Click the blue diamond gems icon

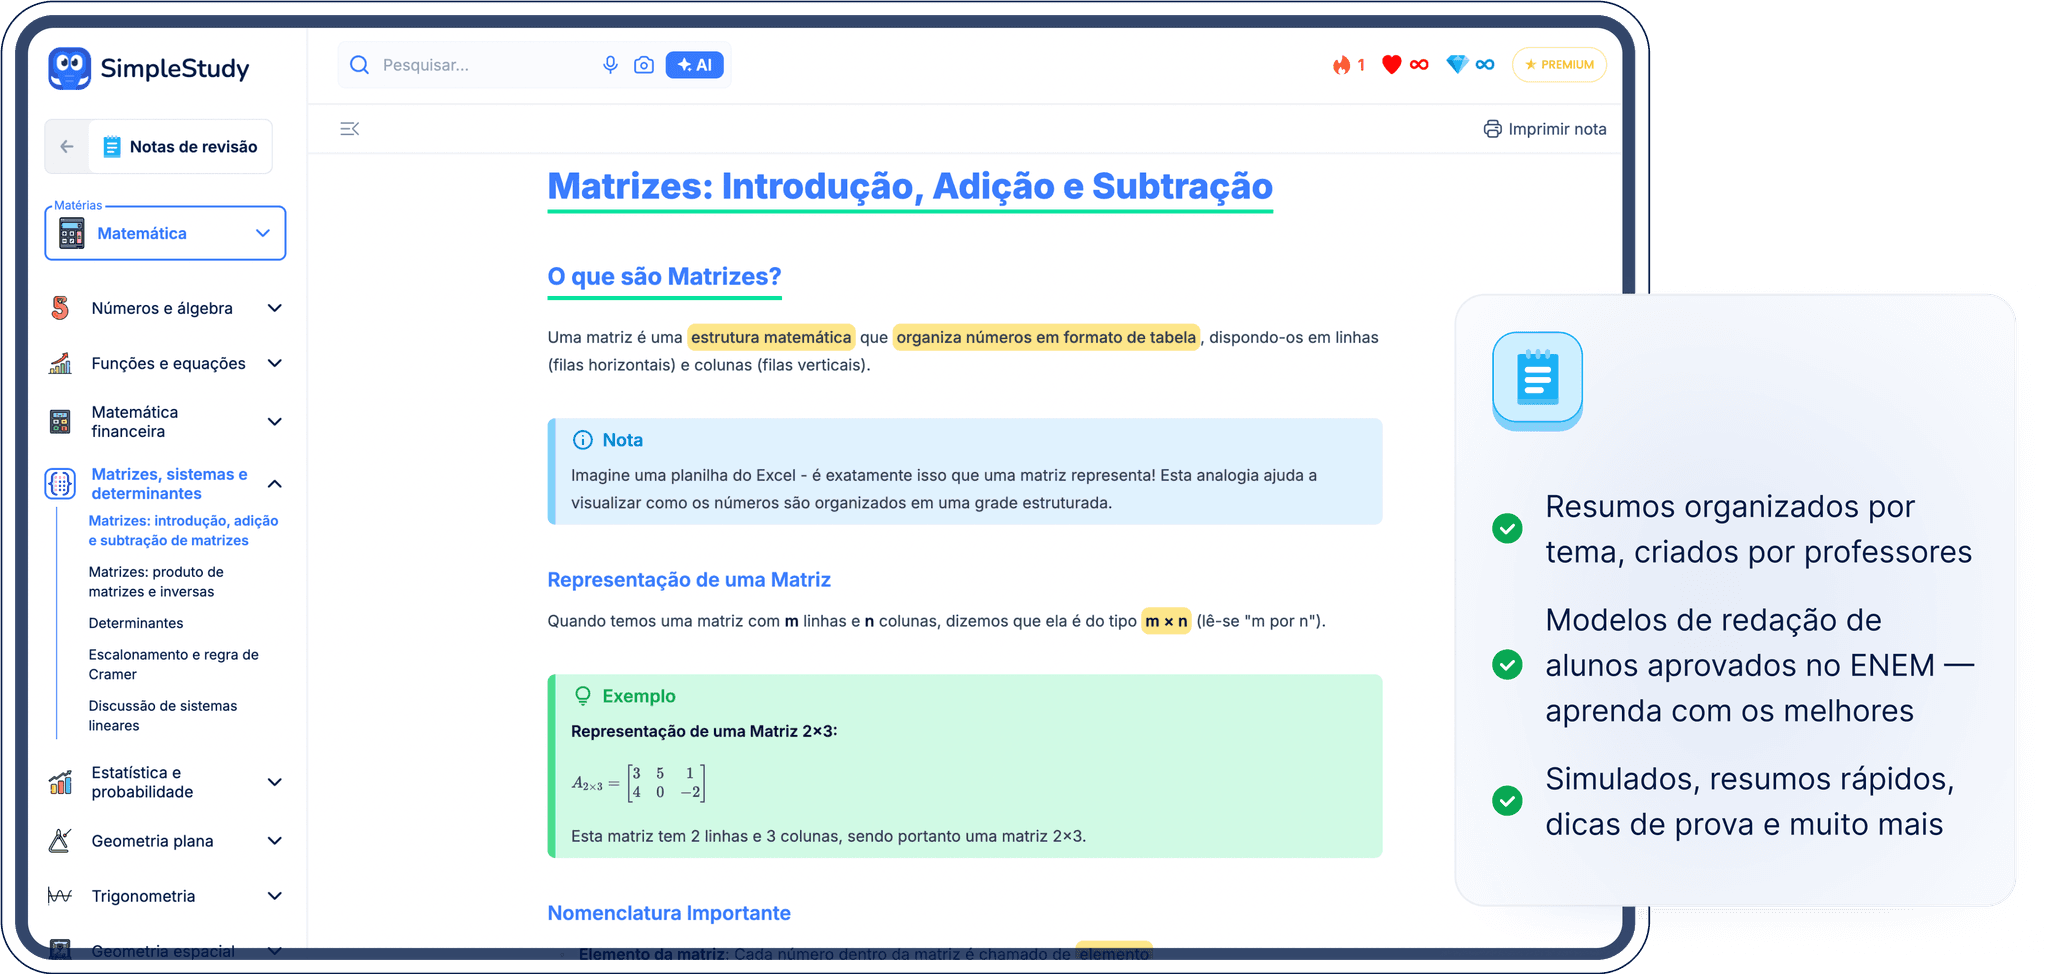point(1457,65)
